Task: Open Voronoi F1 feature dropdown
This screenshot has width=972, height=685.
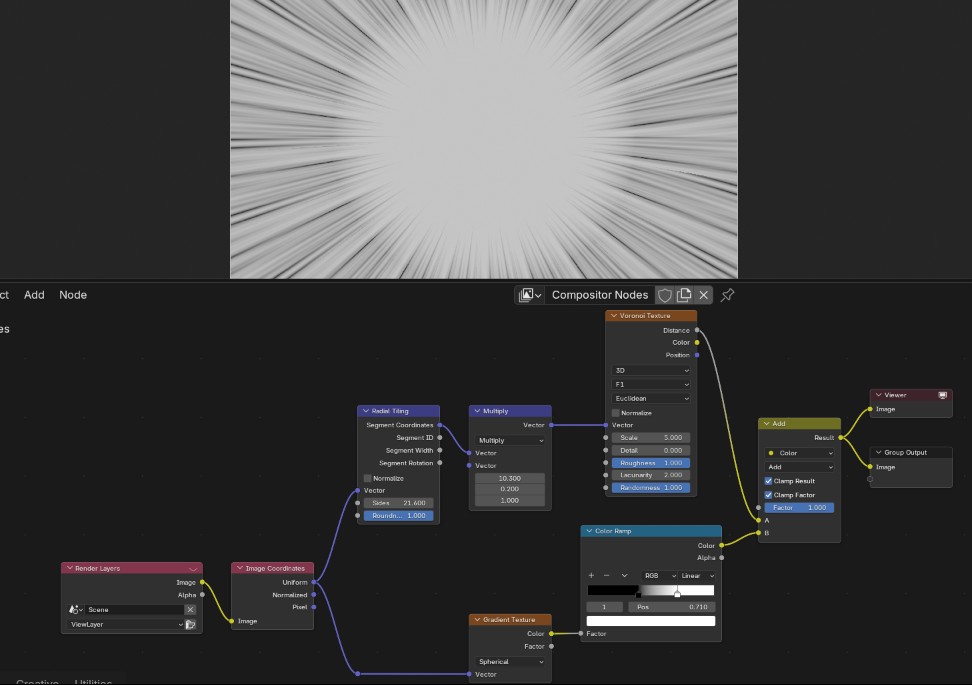Action: tap(651, 384)
